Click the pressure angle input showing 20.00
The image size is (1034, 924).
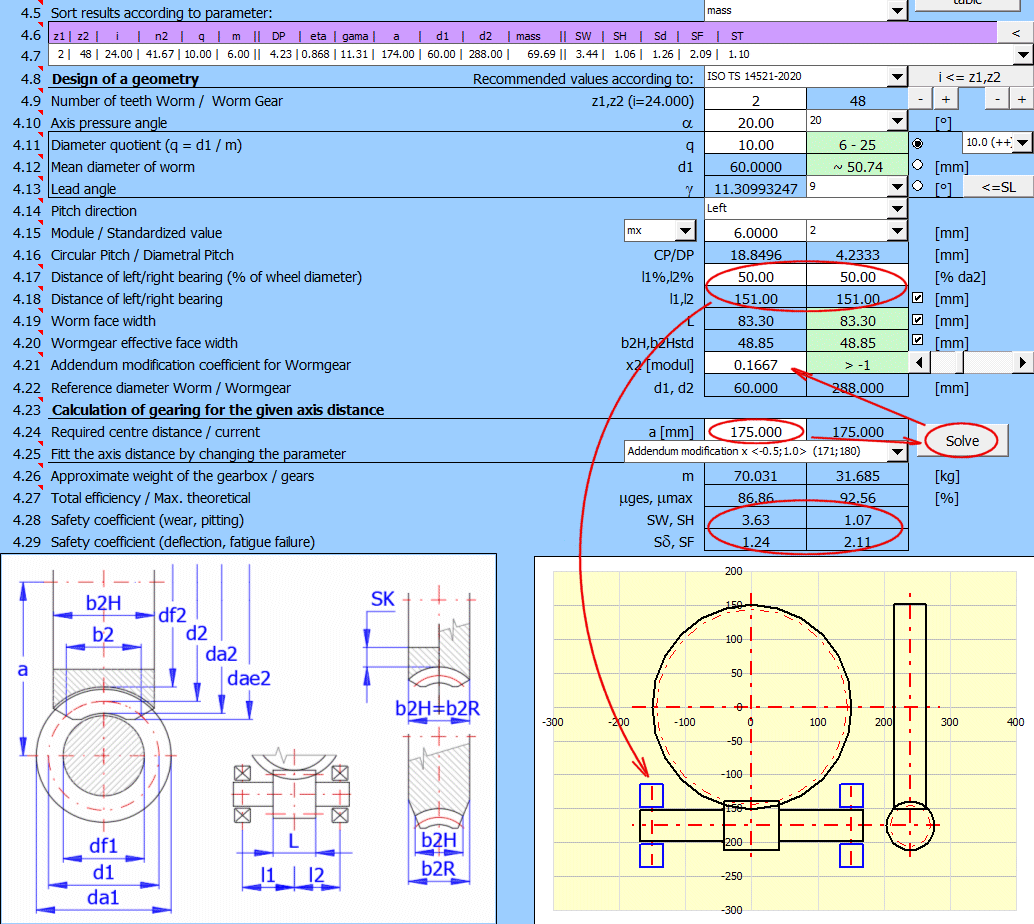point(756,122)
